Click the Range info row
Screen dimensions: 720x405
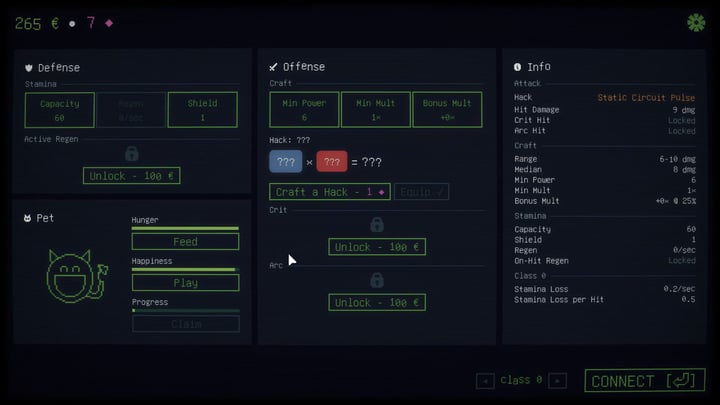(604, 159)
